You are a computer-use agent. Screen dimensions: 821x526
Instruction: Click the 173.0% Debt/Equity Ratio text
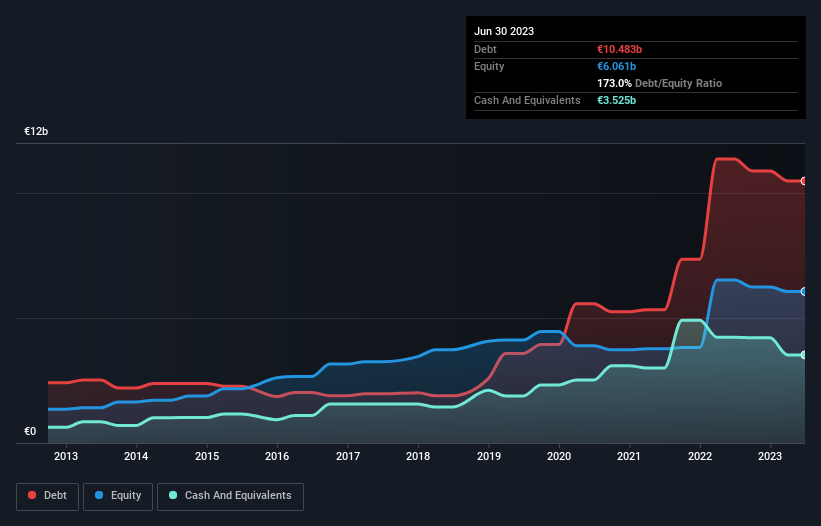[x=659, y=83]
